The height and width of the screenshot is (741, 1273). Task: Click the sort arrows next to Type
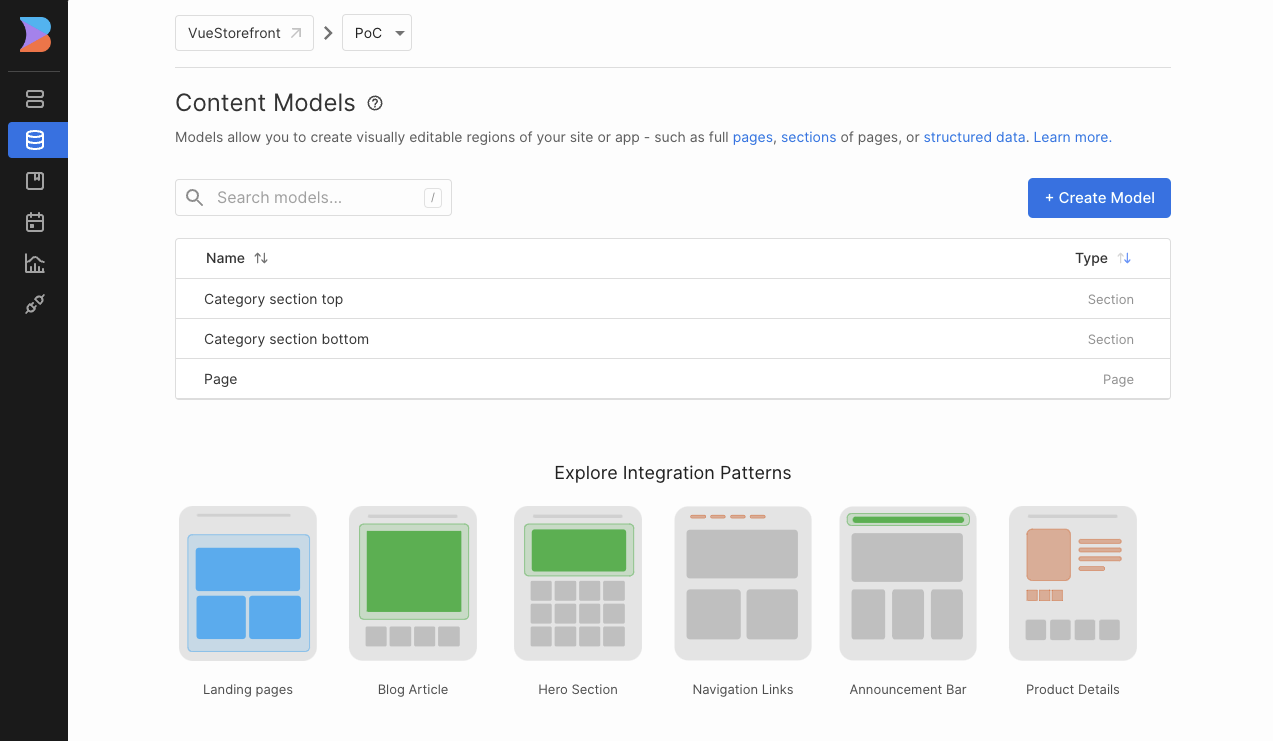(x=1125, y=258)
